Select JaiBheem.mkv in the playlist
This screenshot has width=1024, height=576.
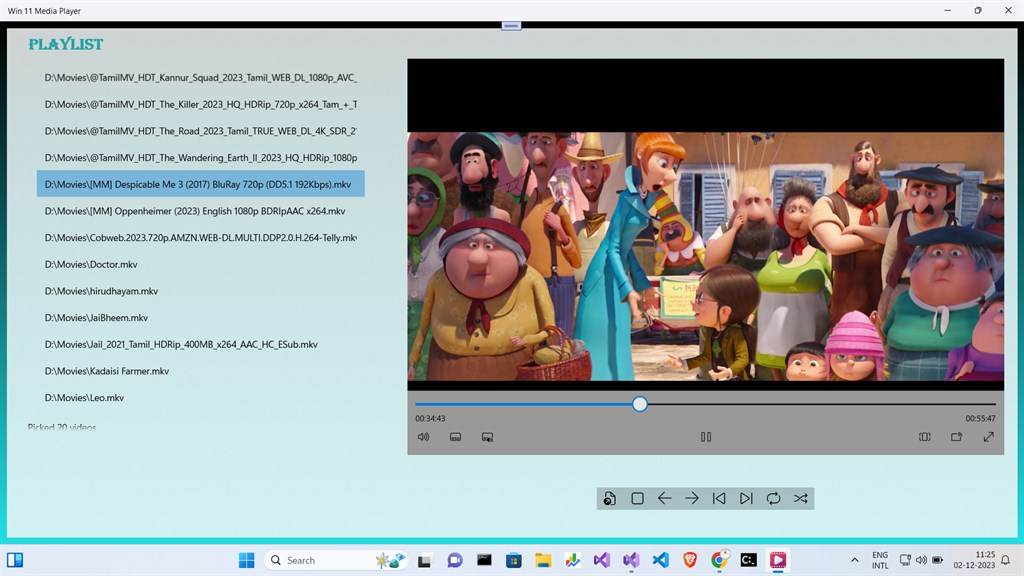pos(200,318)
